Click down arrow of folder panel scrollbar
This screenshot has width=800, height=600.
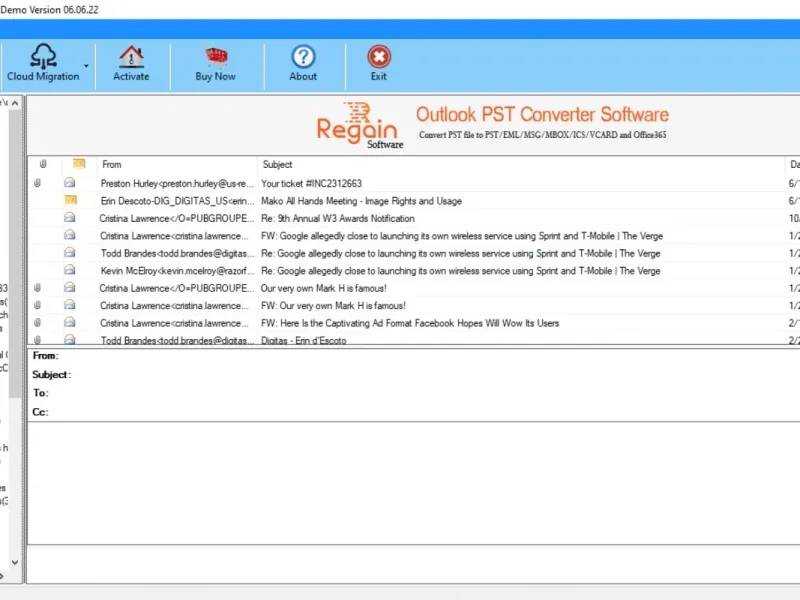tap(15, 562)
